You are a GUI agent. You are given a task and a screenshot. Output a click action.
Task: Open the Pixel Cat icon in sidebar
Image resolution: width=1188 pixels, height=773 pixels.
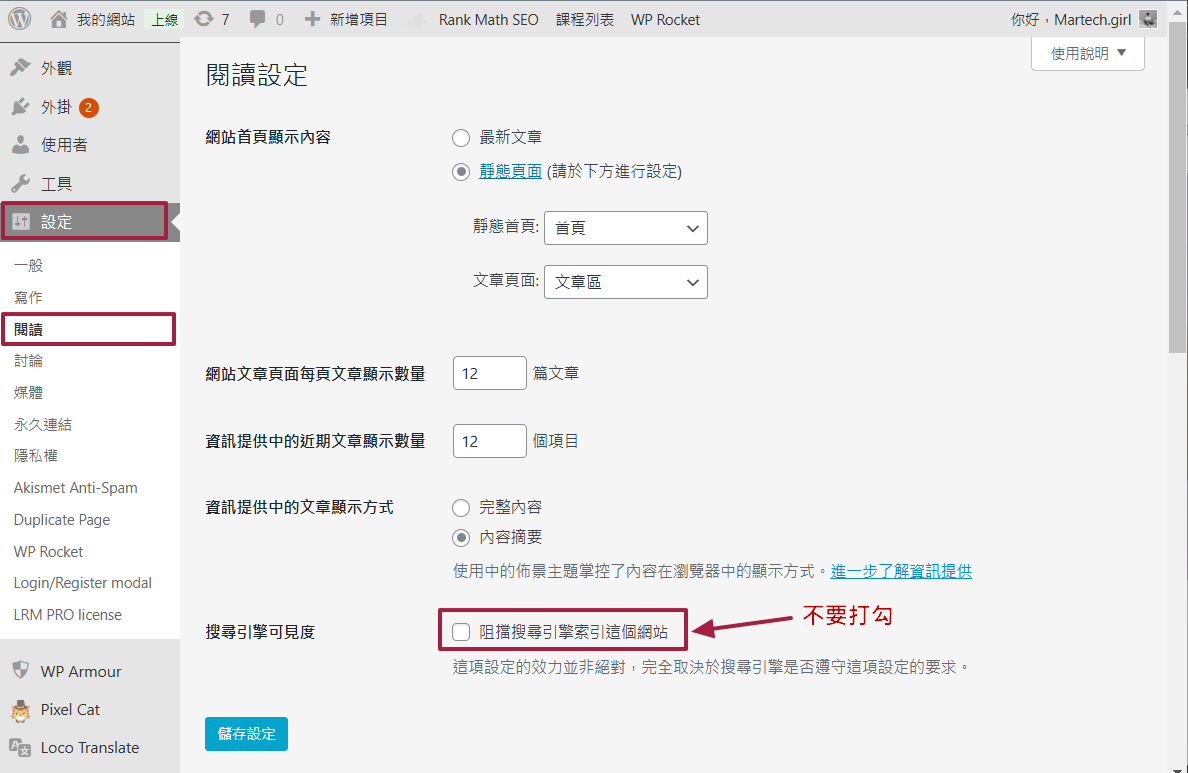pos(20,710)
